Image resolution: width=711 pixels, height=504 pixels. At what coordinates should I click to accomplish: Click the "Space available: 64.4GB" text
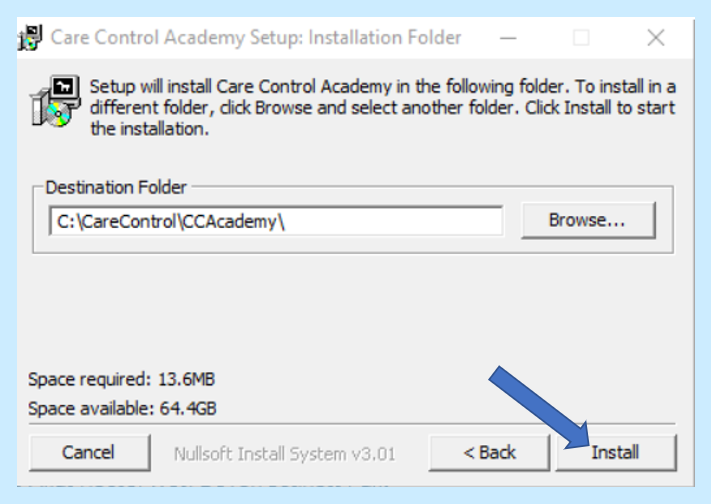122,408
